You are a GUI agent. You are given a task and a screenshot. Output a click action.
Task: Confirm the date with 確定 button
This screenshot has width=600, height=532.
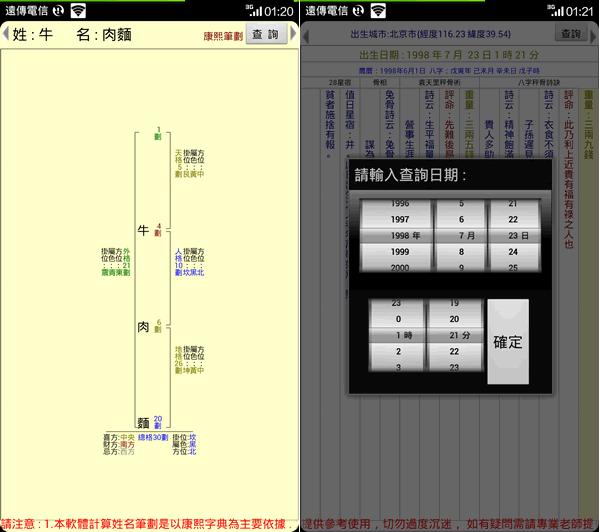508,341
